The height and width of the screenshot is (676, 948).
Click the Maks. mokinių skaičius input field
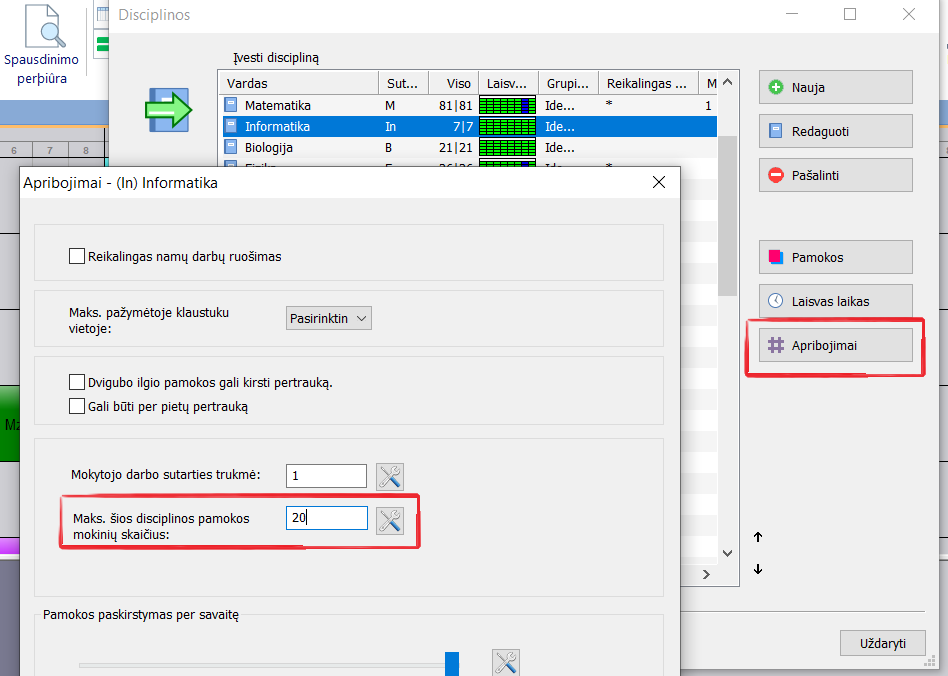(326, 518)
